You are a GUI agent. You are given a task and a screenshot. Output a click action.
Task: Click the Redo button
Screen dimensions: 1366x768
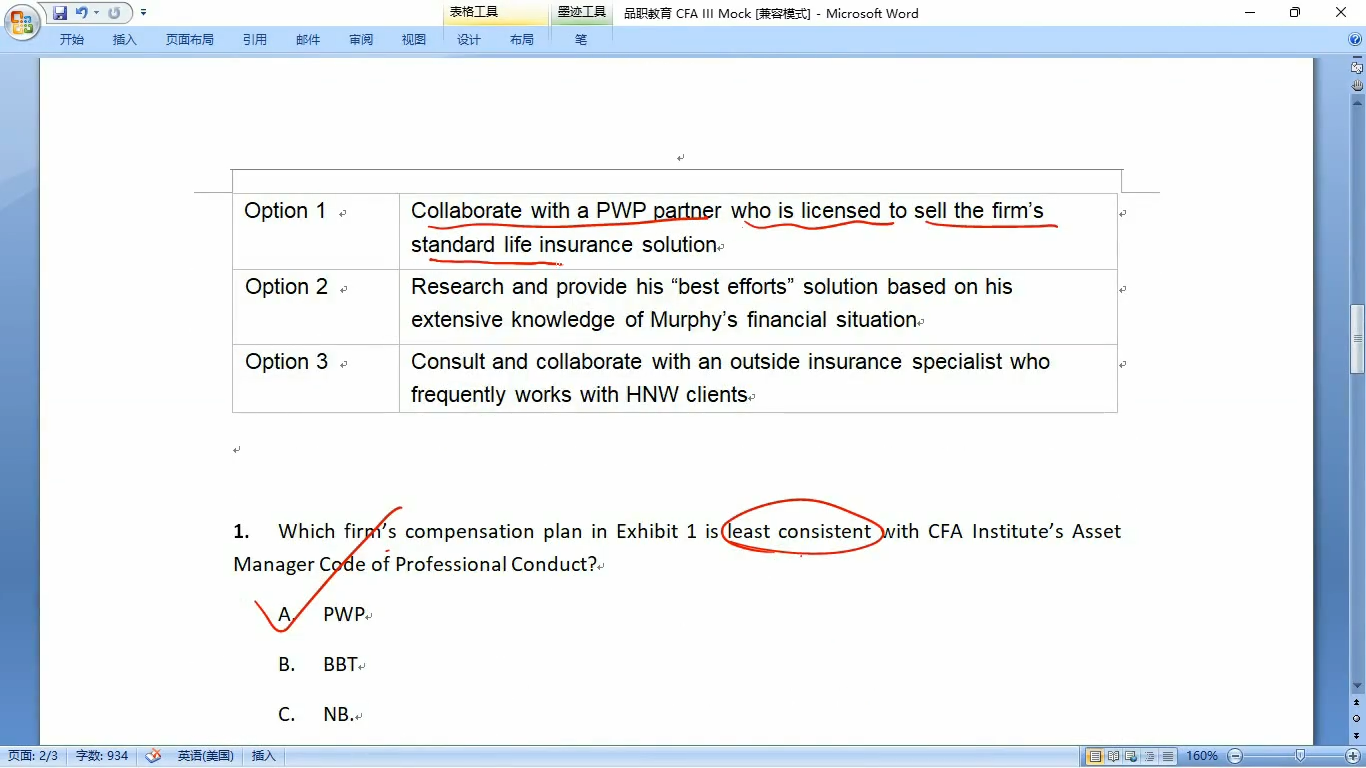(114, 13)
